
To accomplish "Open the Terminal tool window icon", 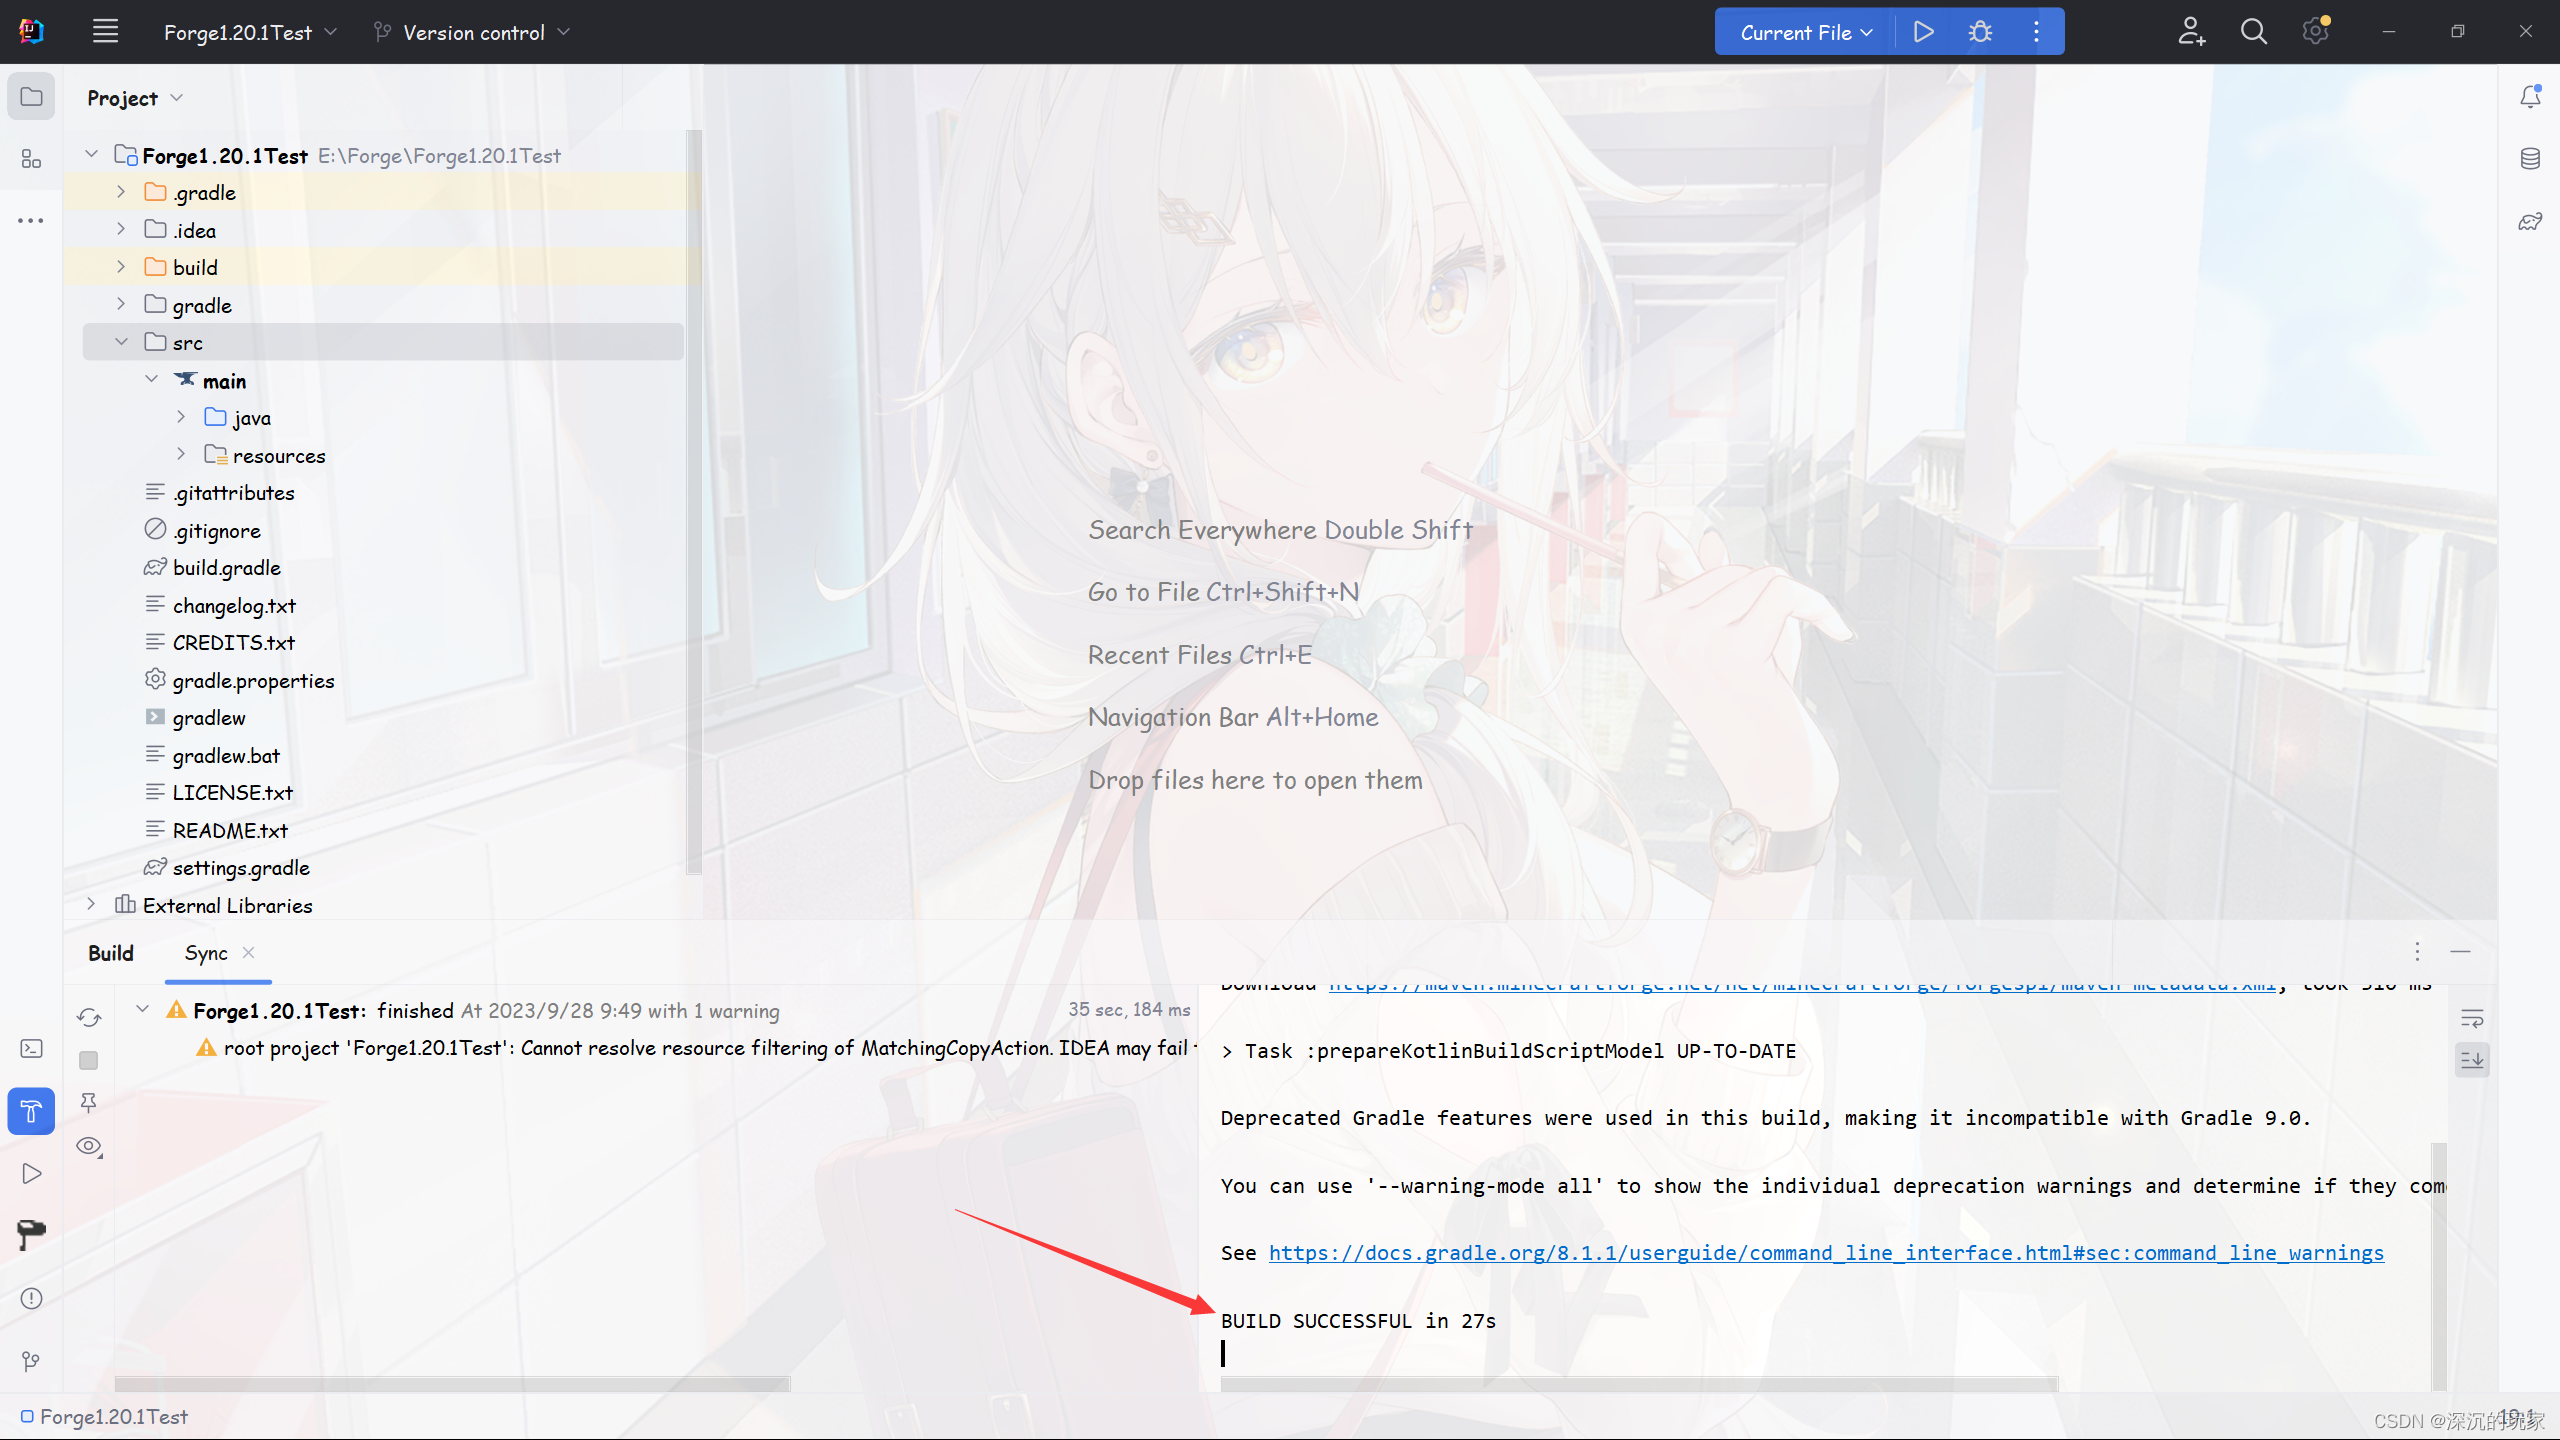I will [x=31, y=1048].
